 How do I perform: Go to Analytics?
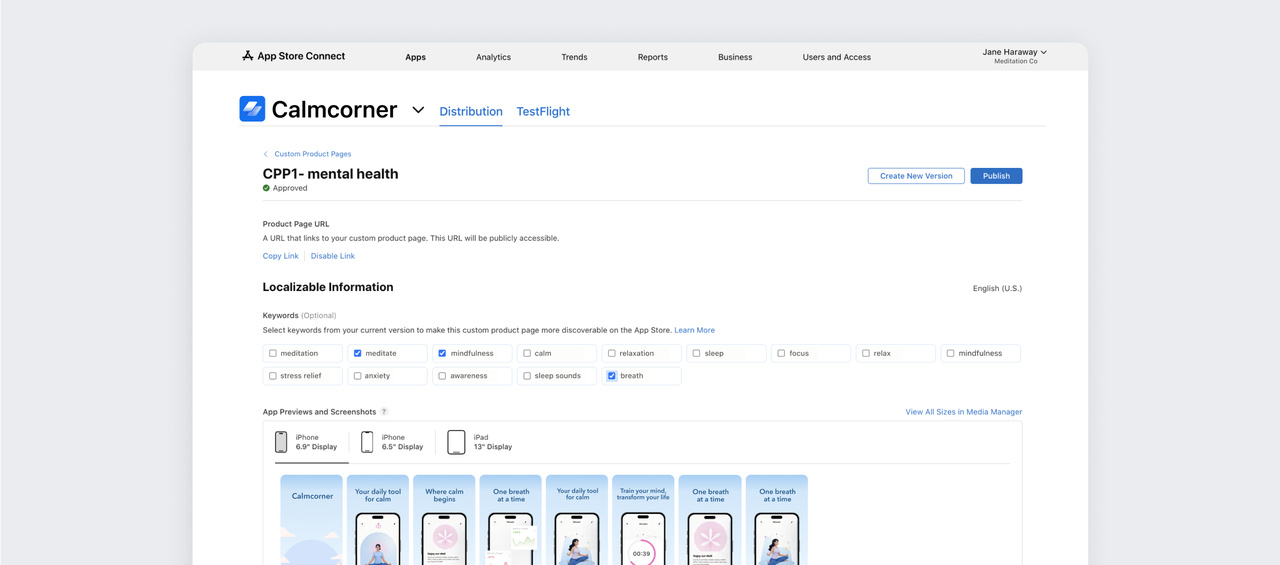click(x=493, y=57)
